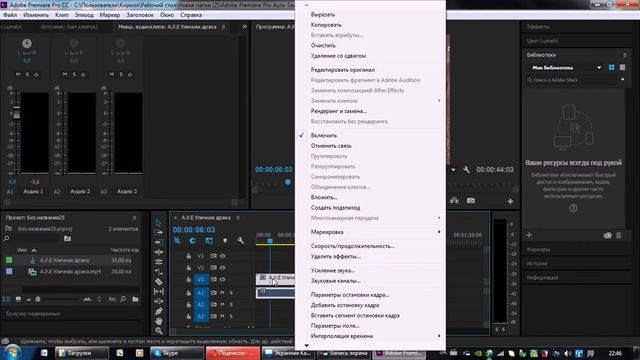Select the Razor tool

click(x=159, y=282)
